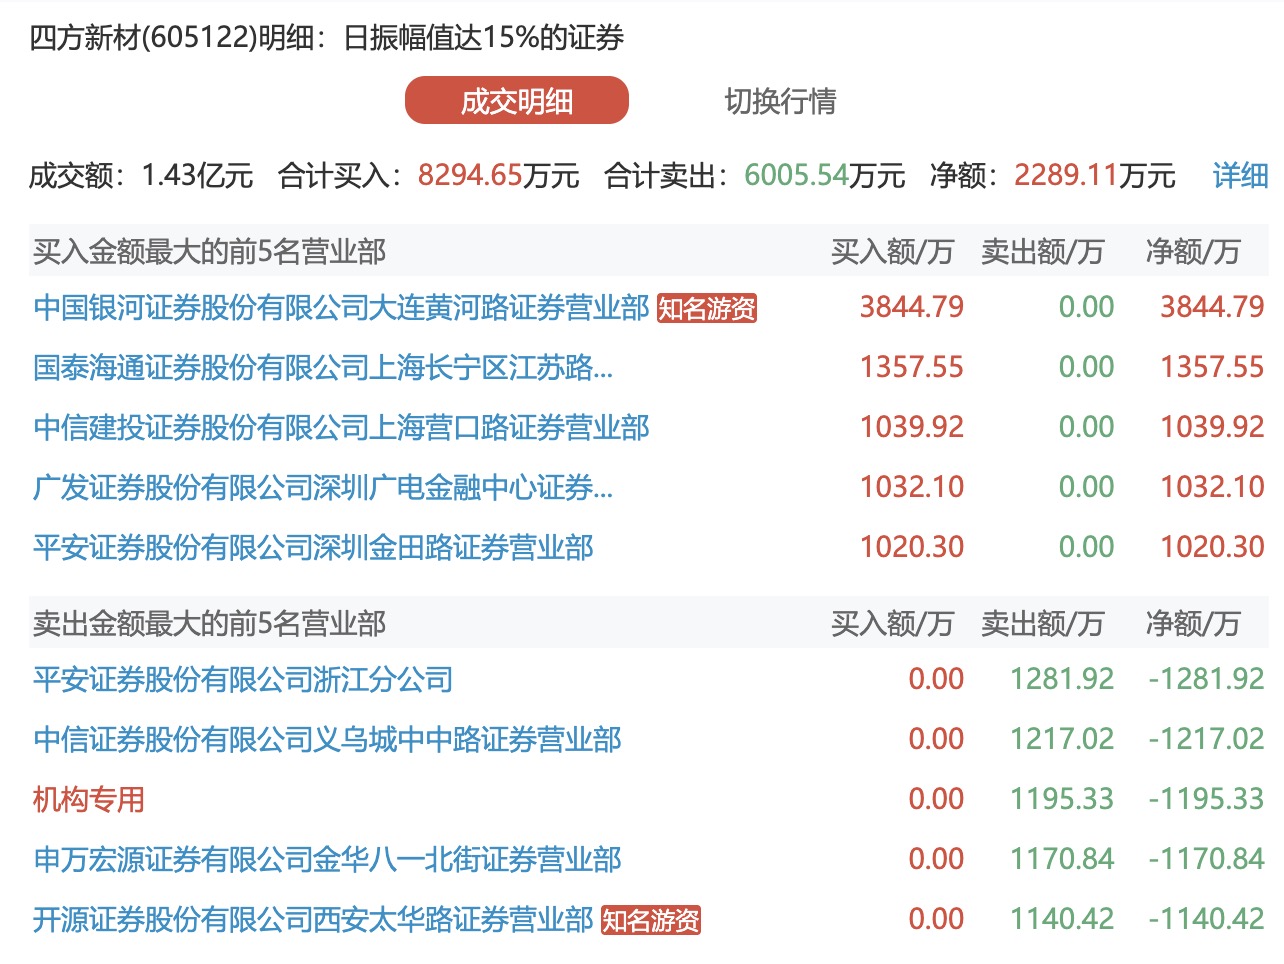Viewport: 1284px width, 964px height.
Task: Open 申万宏源证券金华八一北街证券营业部 link
Action: click(x=327, y=860)
